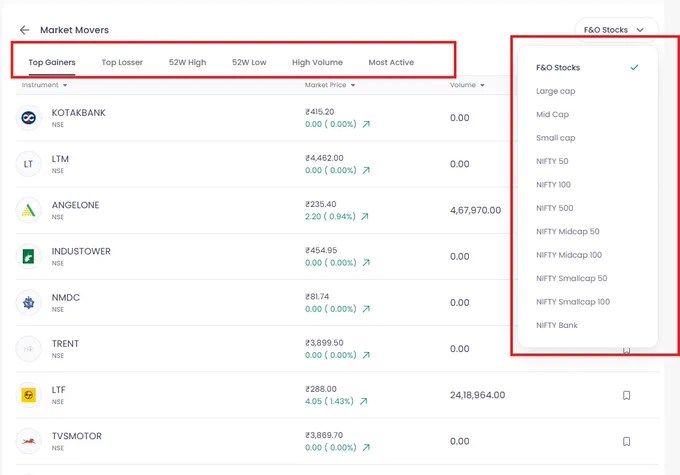Image resolution: width=680 pixels, height=475 pixels.
Task: Switch to the Top Losser tab
Action: tap(122, 62)
